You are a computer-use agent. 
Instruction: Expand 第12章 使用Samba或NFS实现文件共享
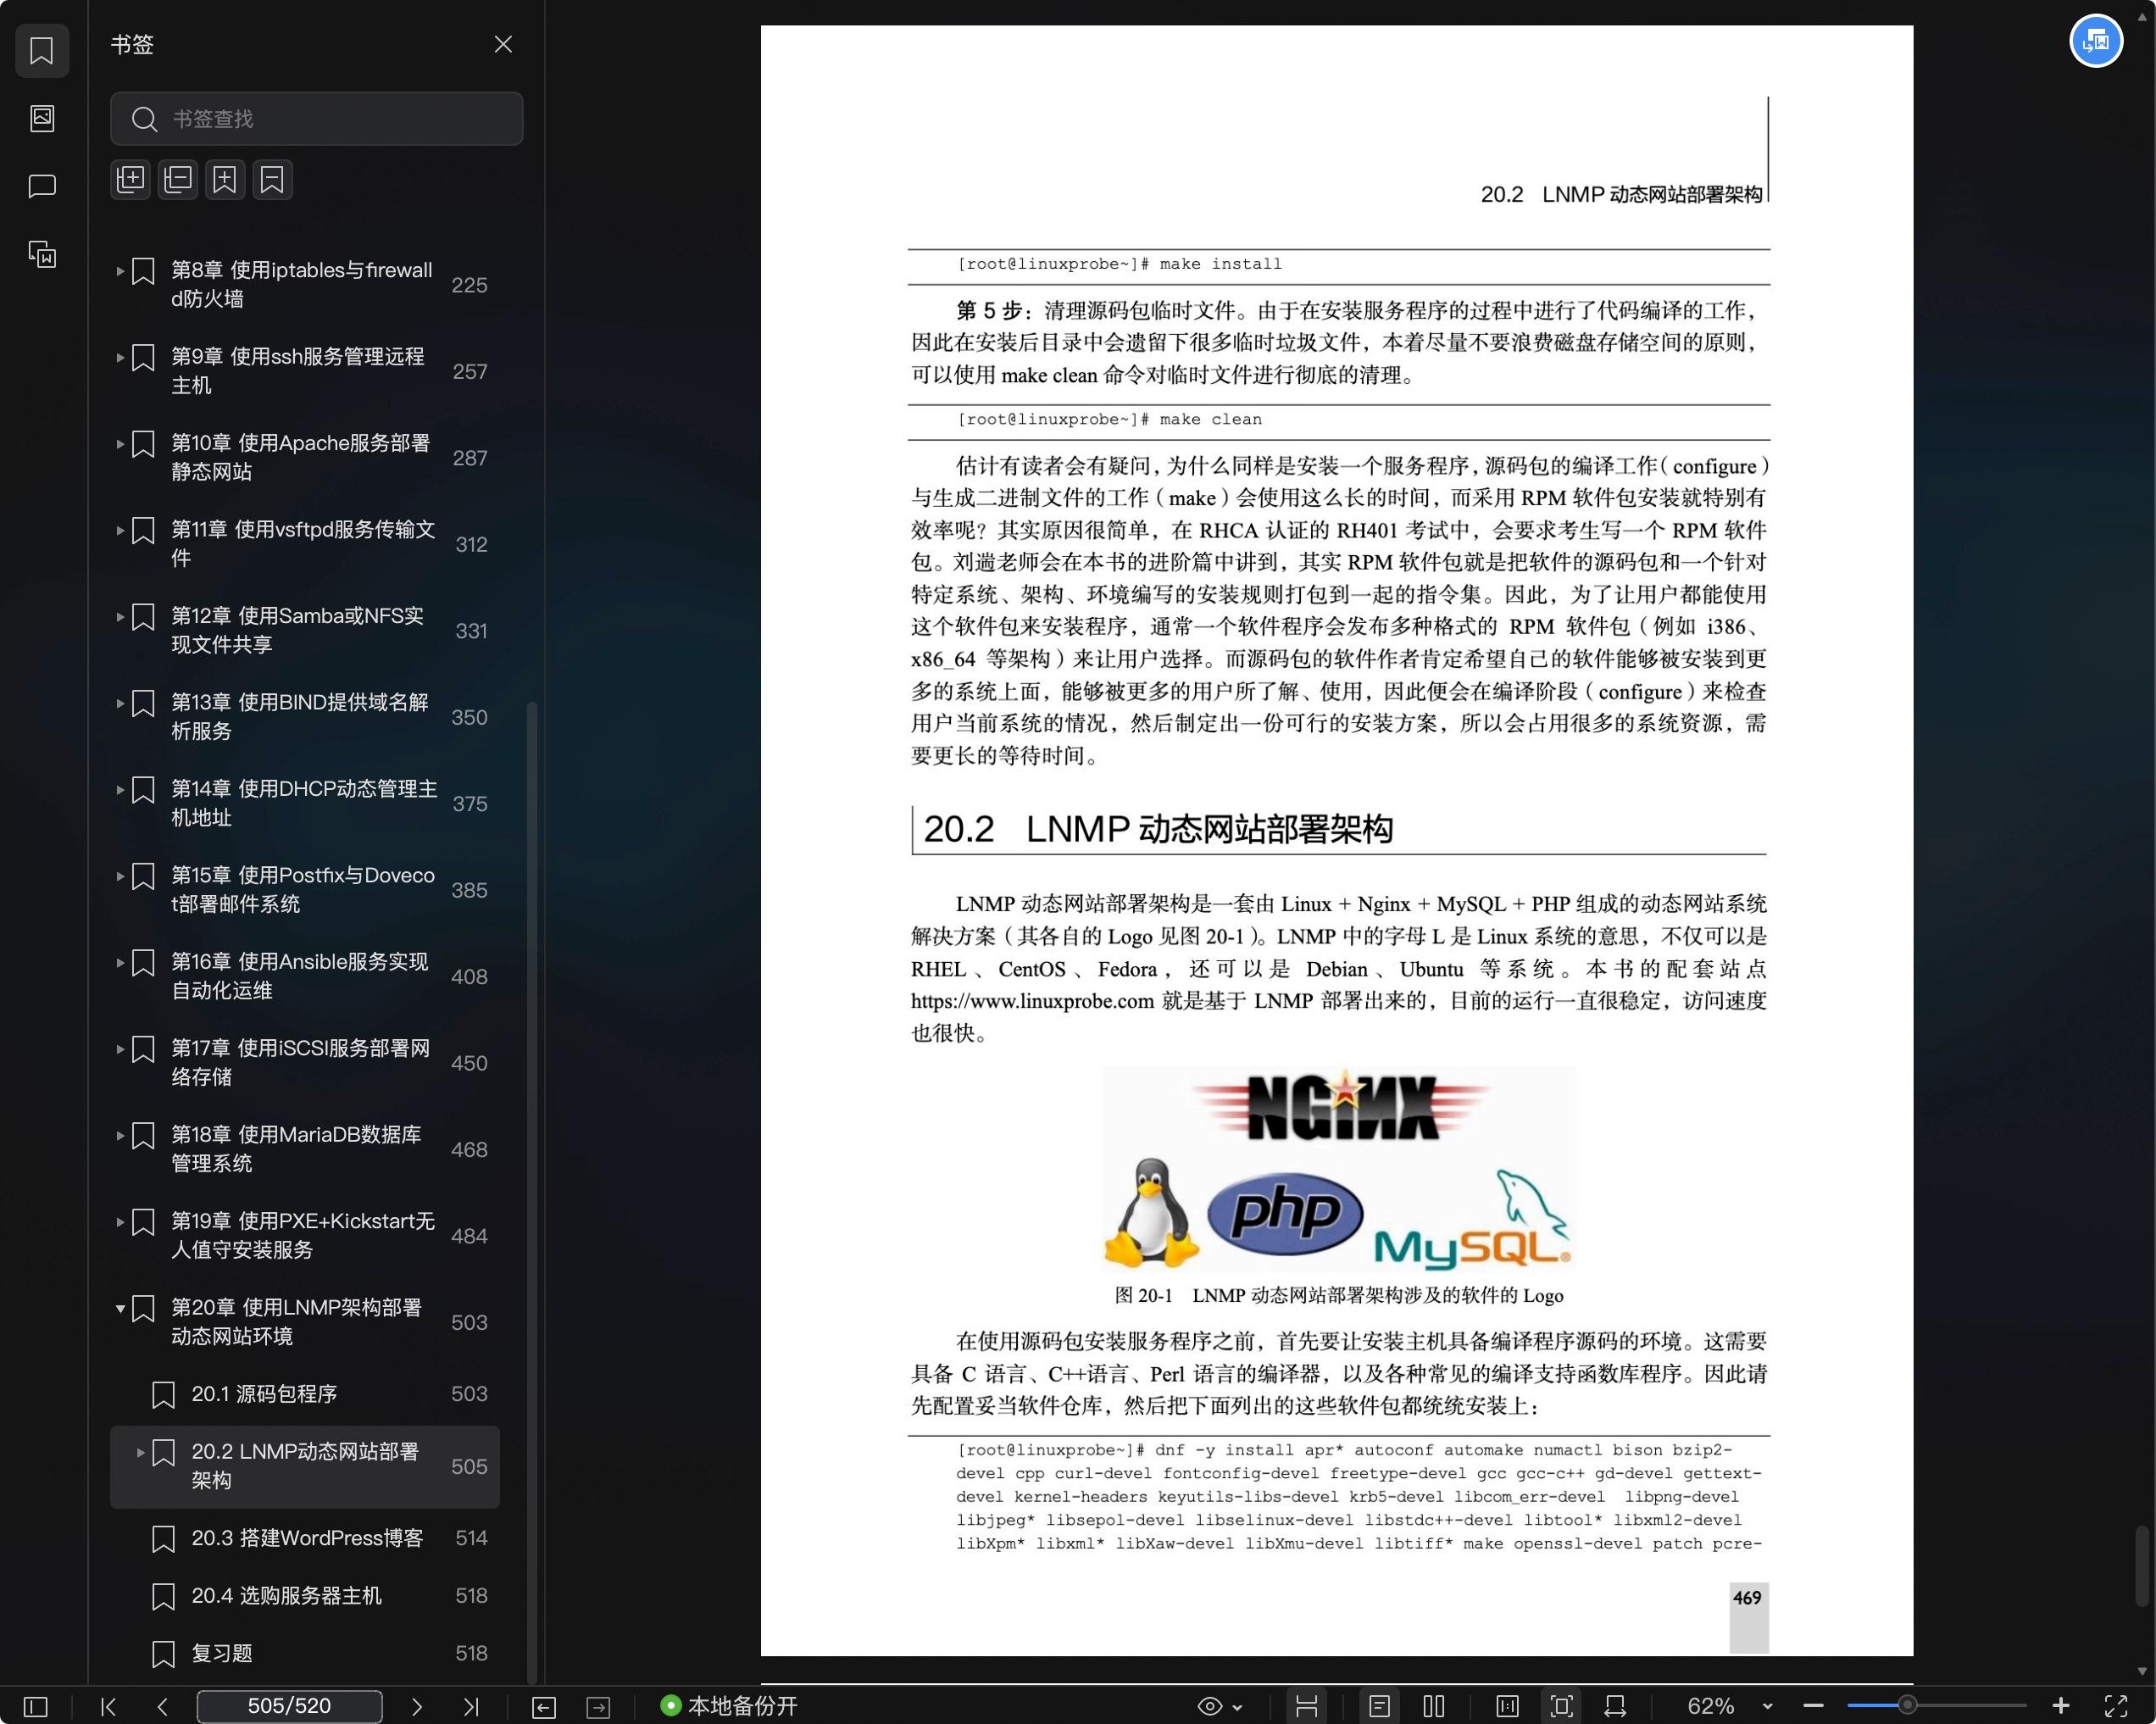(x=120, y=616)
